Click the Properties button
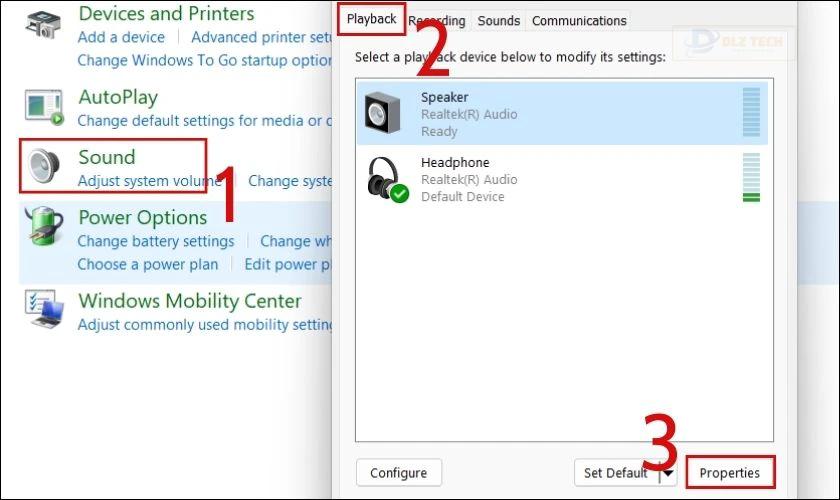 click(x=730, y=473)
